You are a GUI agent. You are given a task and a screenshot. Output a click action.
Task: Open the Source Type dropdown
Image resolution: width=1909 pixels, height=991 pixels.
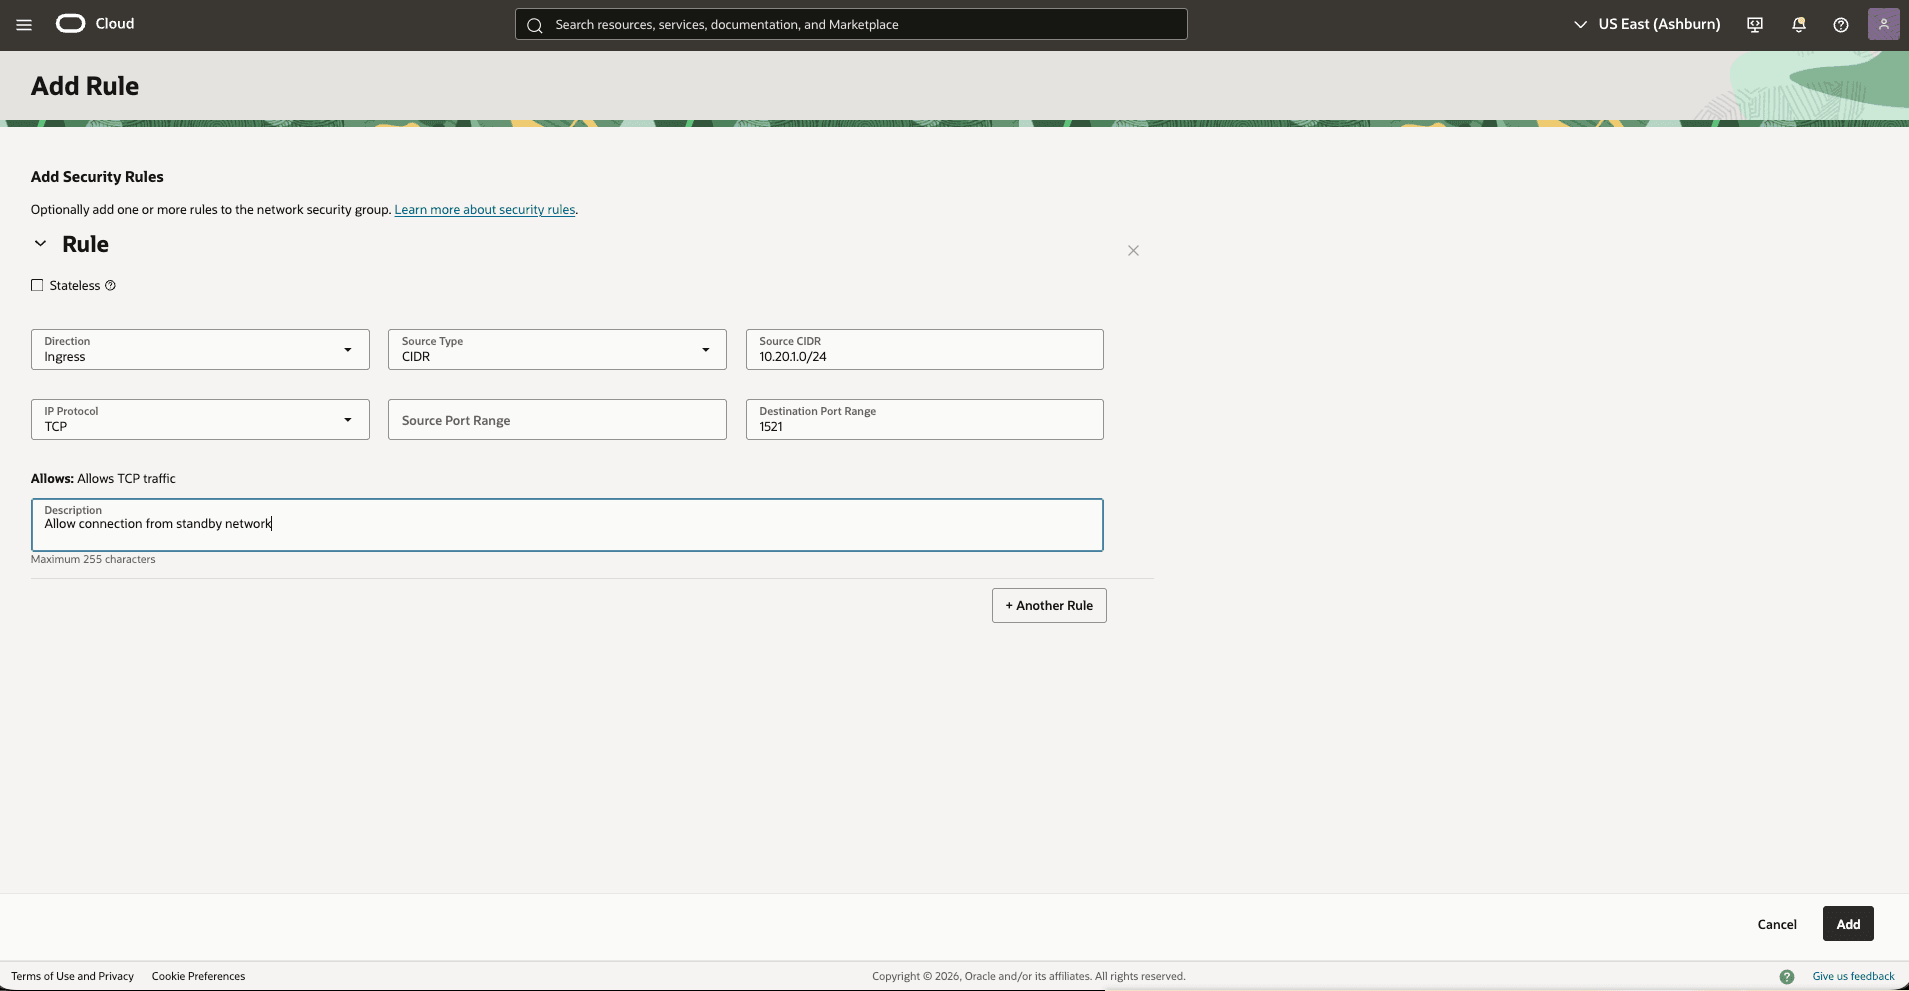pyautogui.click(x=705, y=349)
